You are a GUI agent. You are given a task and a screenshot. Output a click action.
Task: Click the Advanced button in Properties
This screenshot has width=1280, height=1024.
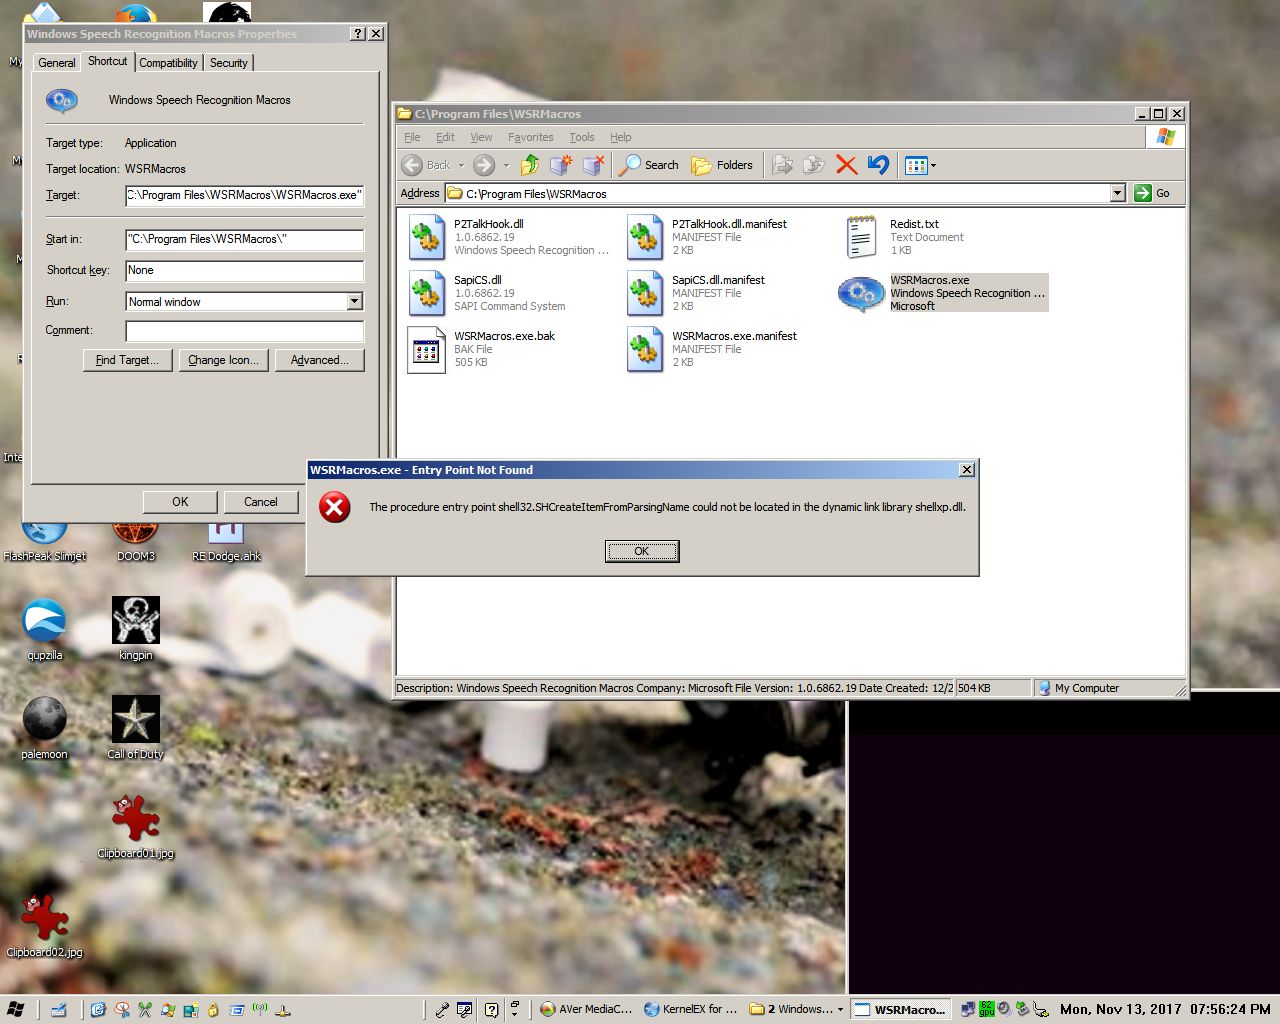320,360
